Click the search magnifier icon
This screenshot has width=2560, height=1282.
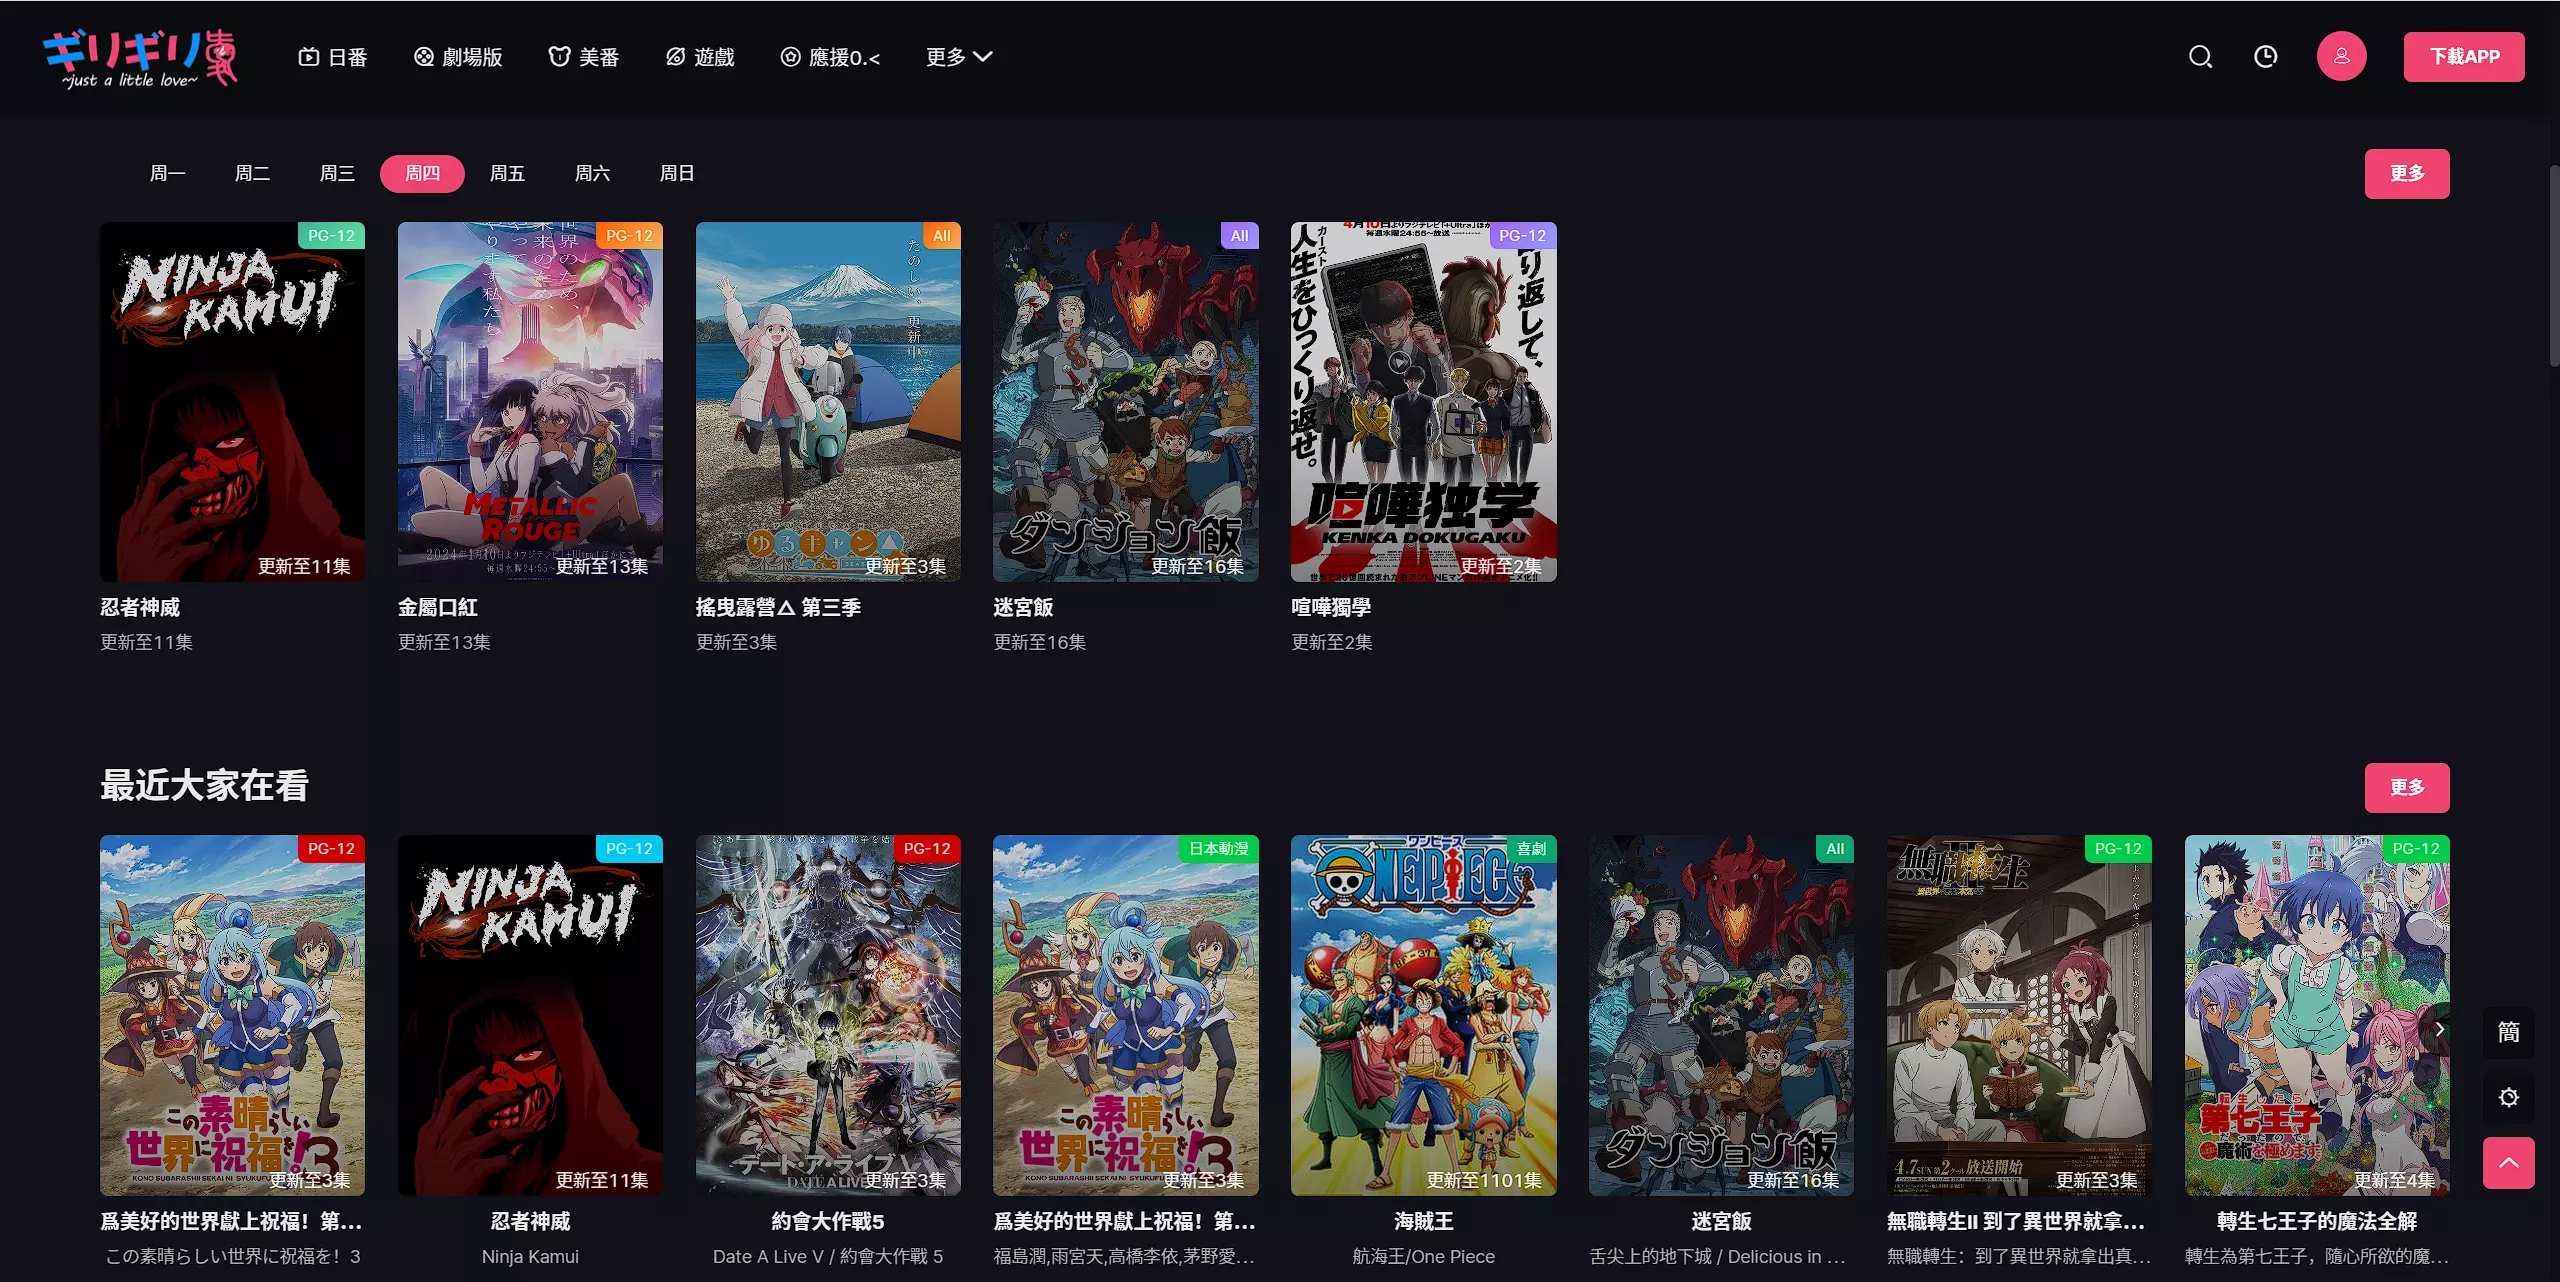(x=2200, y=57)
